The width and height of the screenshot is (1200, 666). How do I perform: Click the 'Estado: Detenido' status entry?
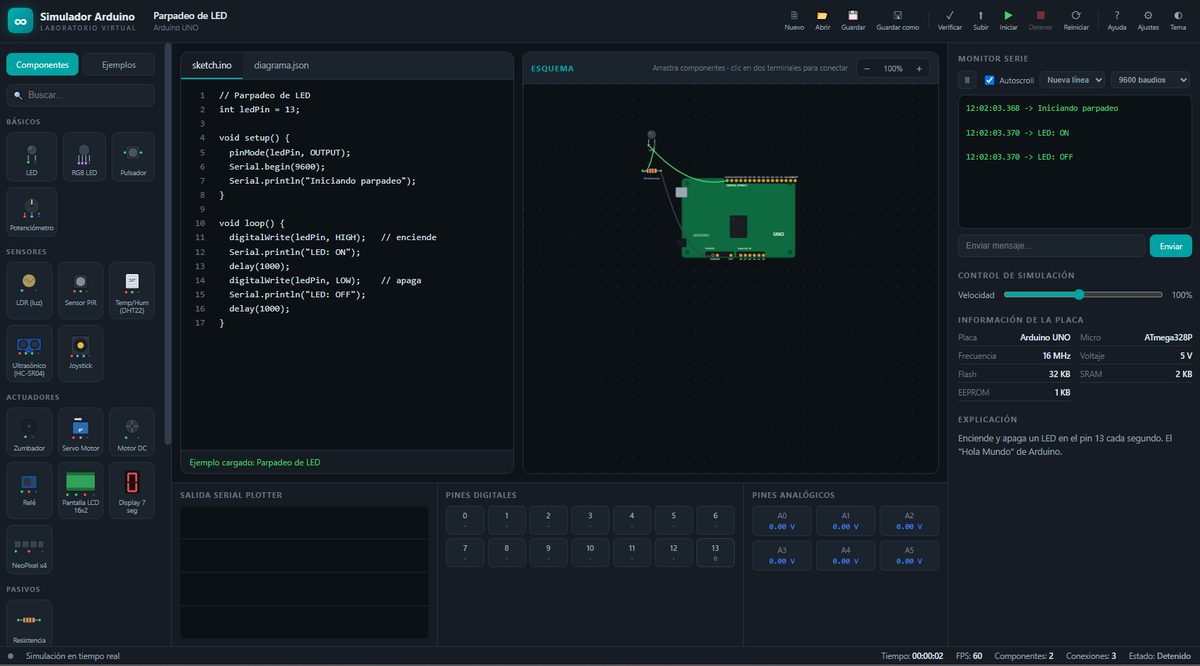pyautogui.click(x=1158, y=656)
